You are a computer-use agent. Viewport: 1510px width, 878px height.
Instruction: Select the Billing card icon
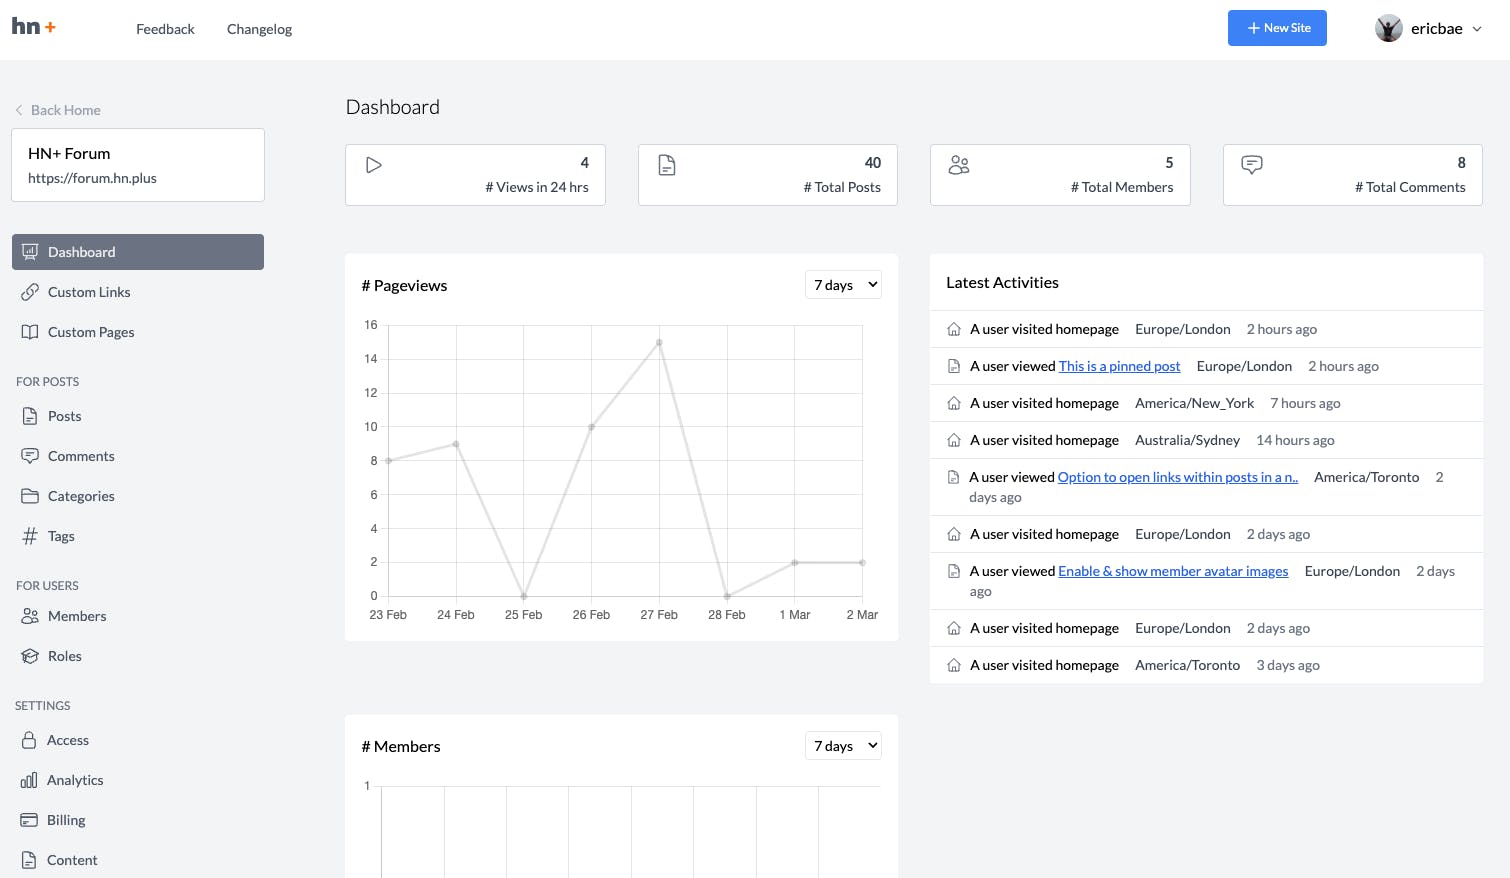coord(29,820)
